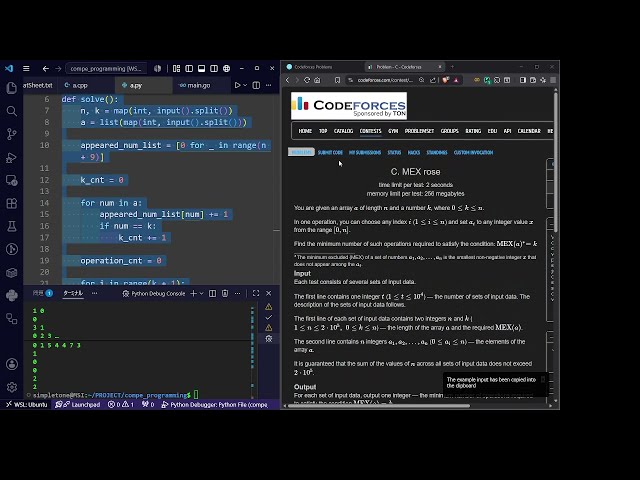Select the debug console entry in terminal list

click(x=269, y=338)
